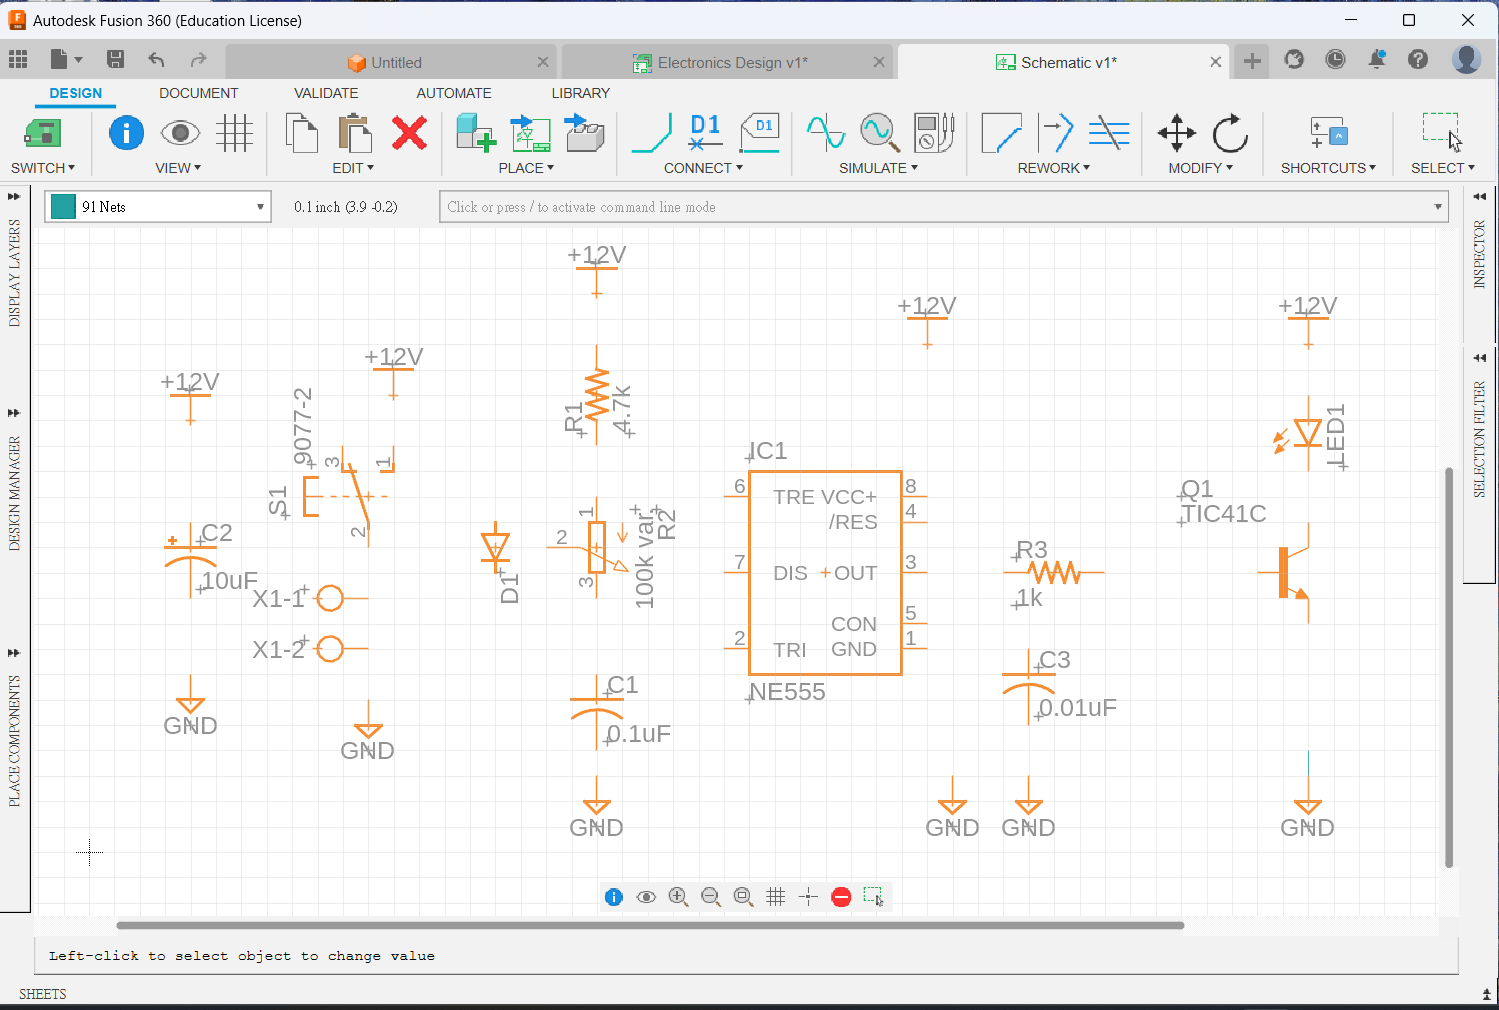
Task: Select the Rotate tool in Modify
Action: point(1229,133)
